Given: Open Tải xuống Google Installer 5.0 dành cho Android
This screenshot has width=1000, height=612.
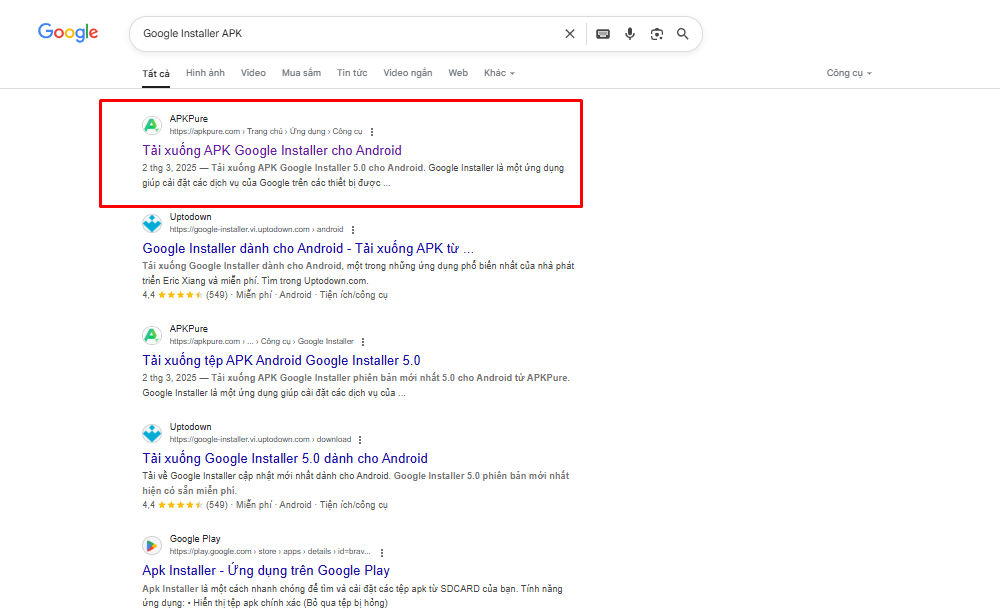Looking at the screenshot, I should click(x=285, y=458).
